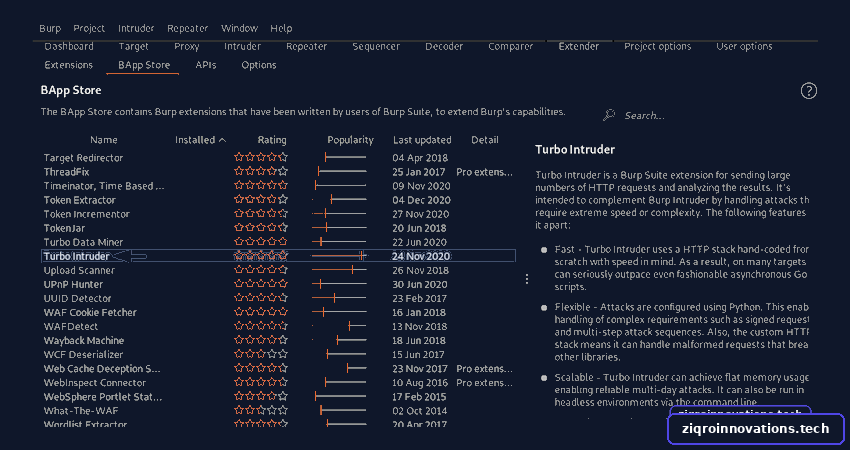Select the TokenJar row
Viewport: 850px width, 450px height.
point(278,228)
